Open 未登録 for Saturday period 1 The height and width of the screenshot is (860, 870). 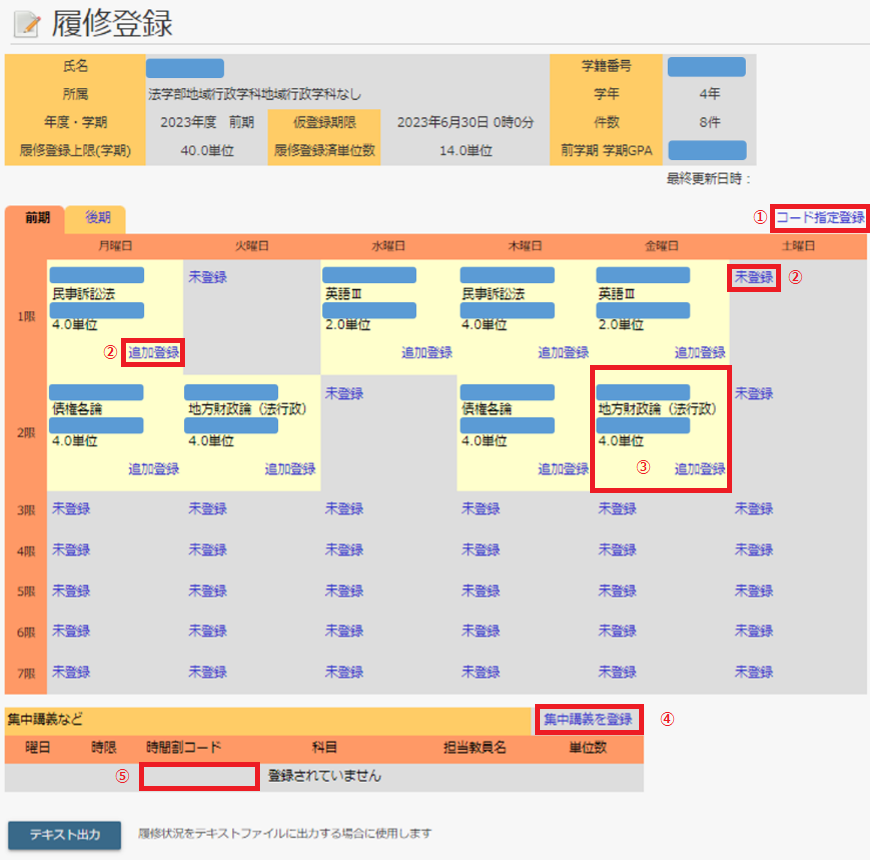tap(755, 278)
